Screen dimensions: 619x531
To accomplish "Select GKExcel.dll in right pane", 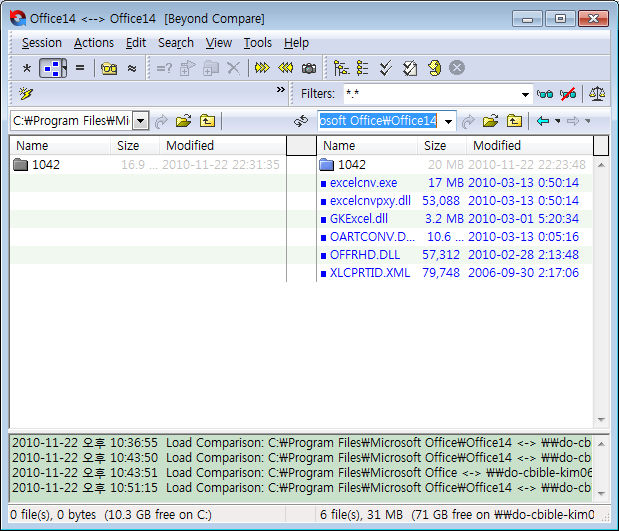I will (454, 219).
